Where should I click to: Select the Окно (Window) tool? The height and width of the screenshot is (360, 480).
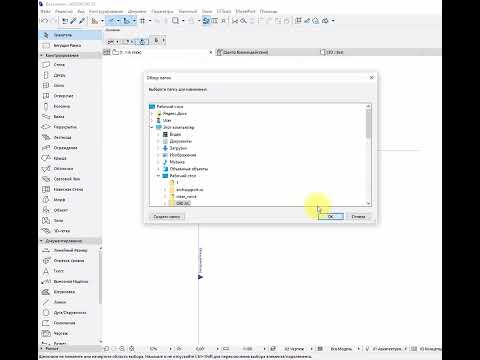pos(70,86)
